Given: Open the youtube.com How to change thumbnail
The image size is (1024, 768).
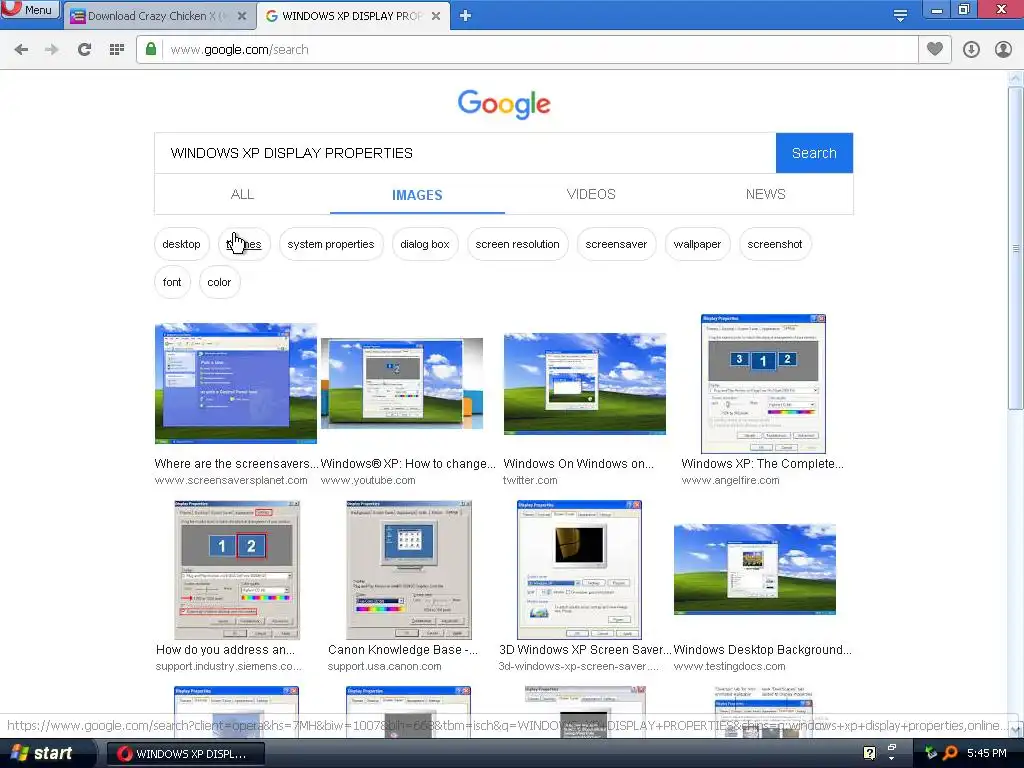Looking at the screenshot, I should point(402,383).
